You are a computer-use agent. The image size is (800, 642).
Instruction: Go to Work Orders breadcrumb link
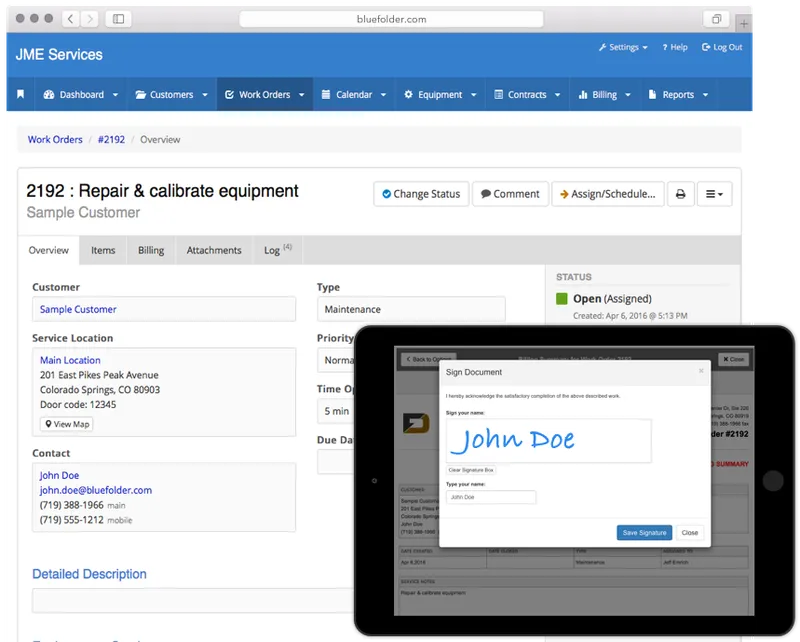pyautogui.click(x=55, y=139)
